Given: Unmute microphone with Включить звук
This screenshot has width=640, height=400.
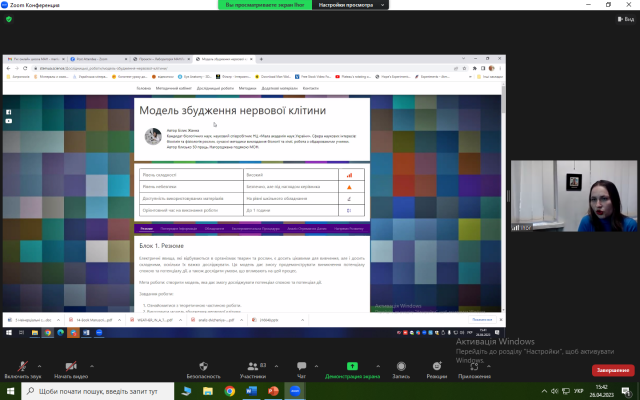Looking at the screenshot, I should point(23,370).
